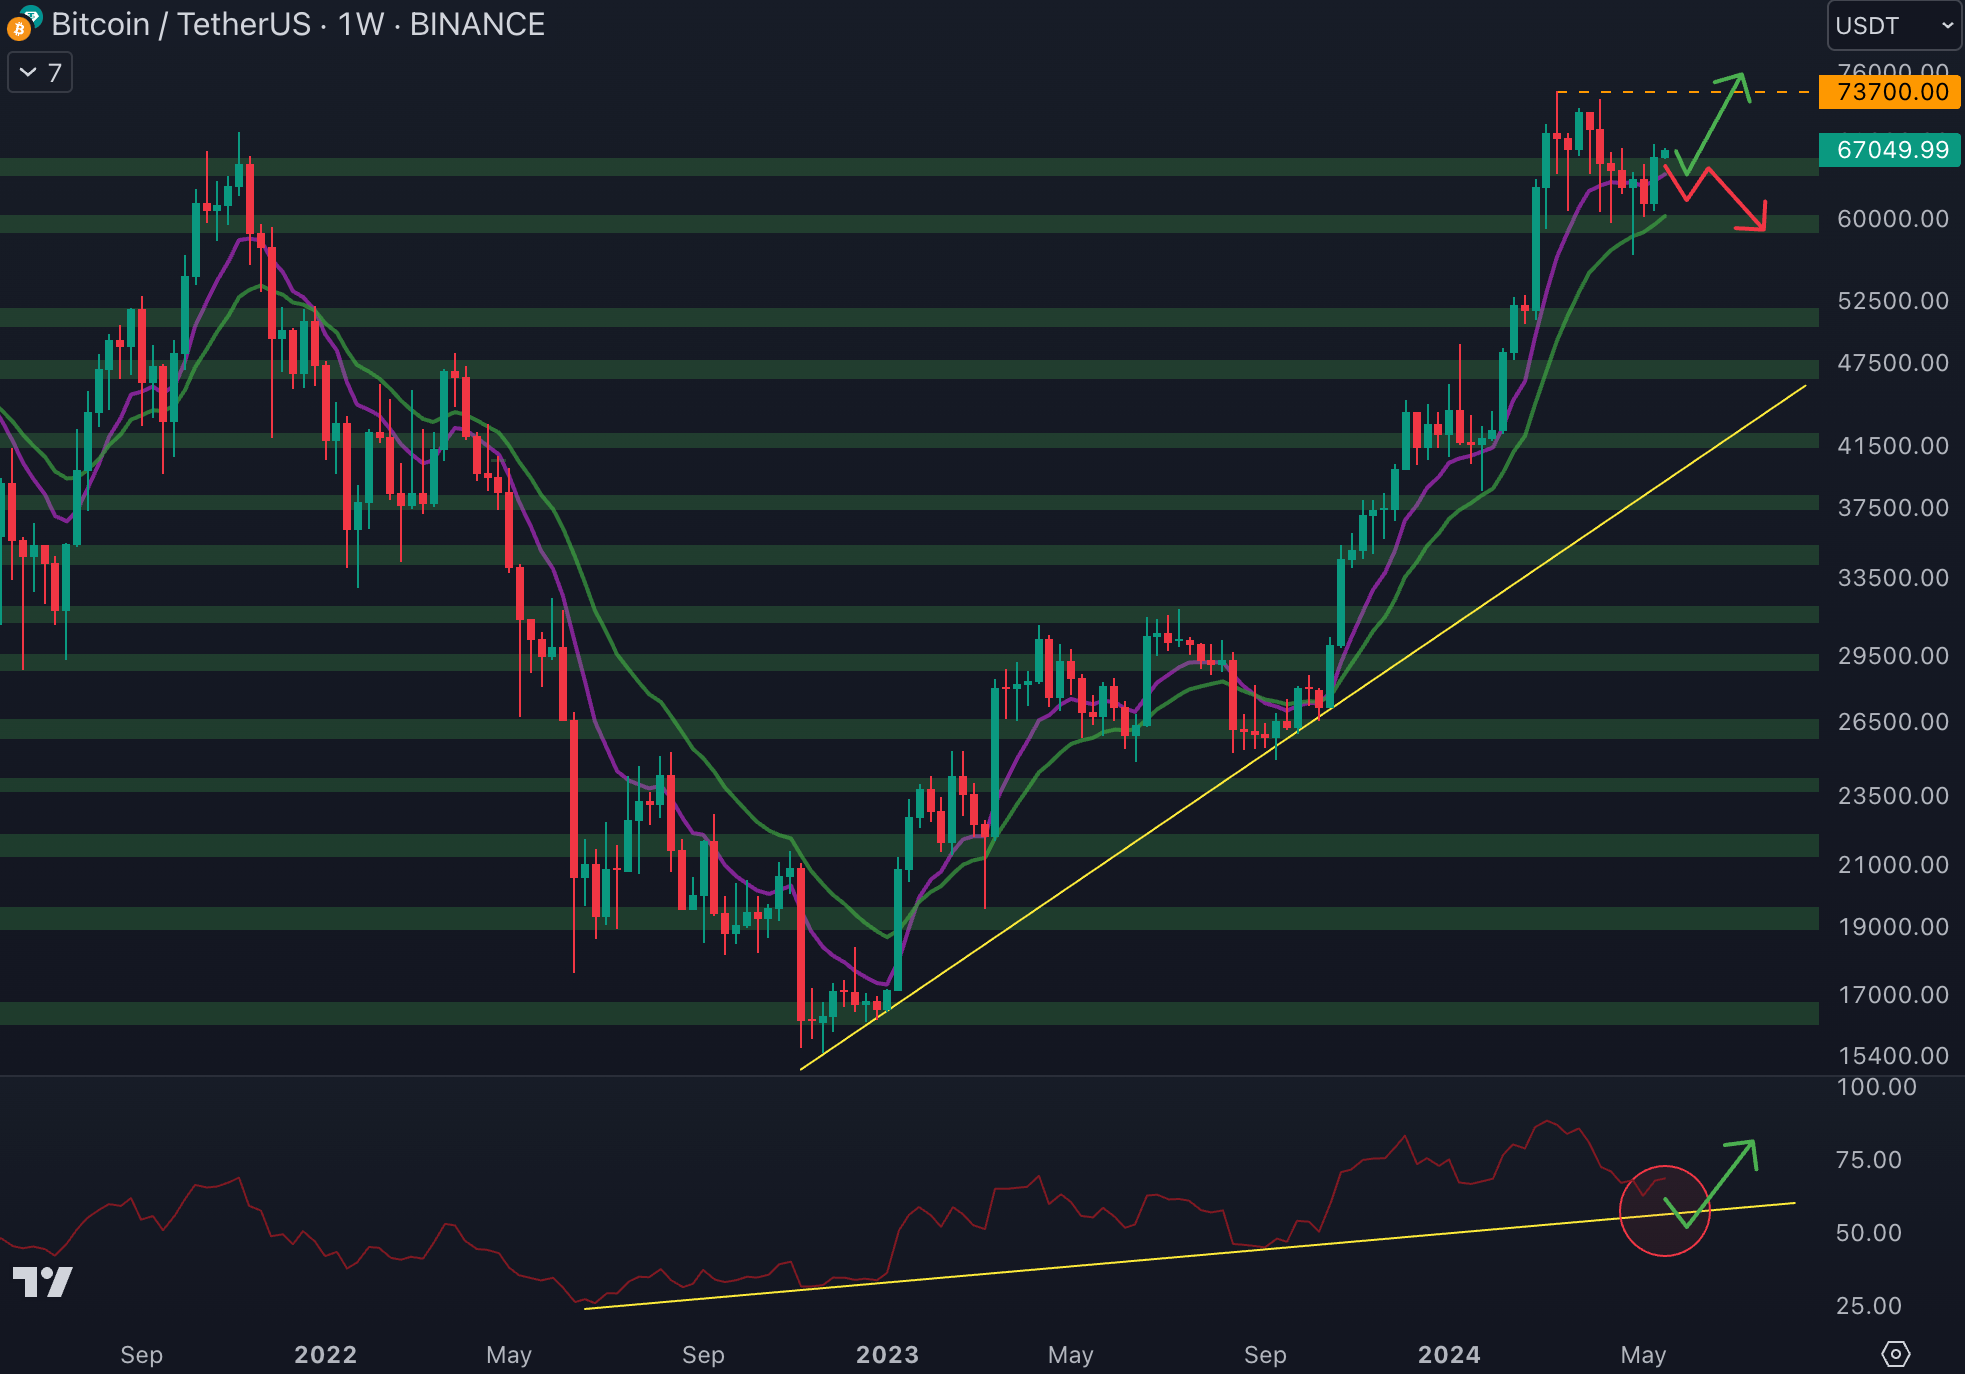
Task: Click the 60000.00 price scale label
Action: pos(1892,219)
